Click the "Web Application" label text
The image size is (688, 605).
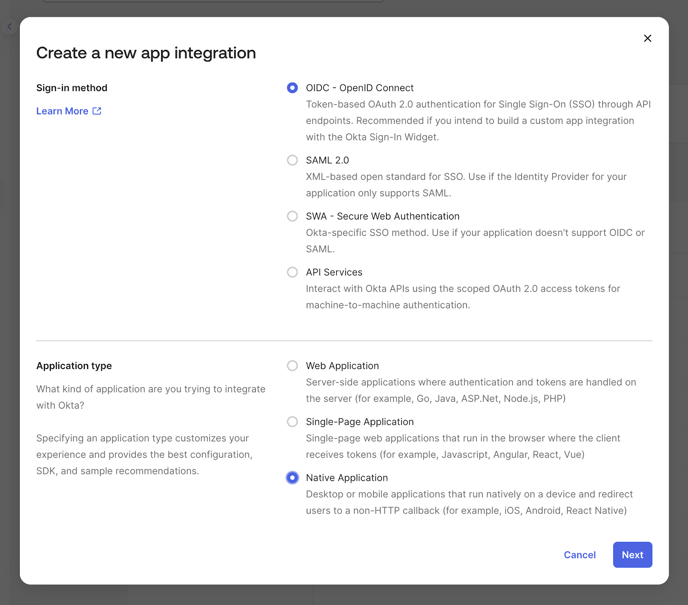click(342, 366)
